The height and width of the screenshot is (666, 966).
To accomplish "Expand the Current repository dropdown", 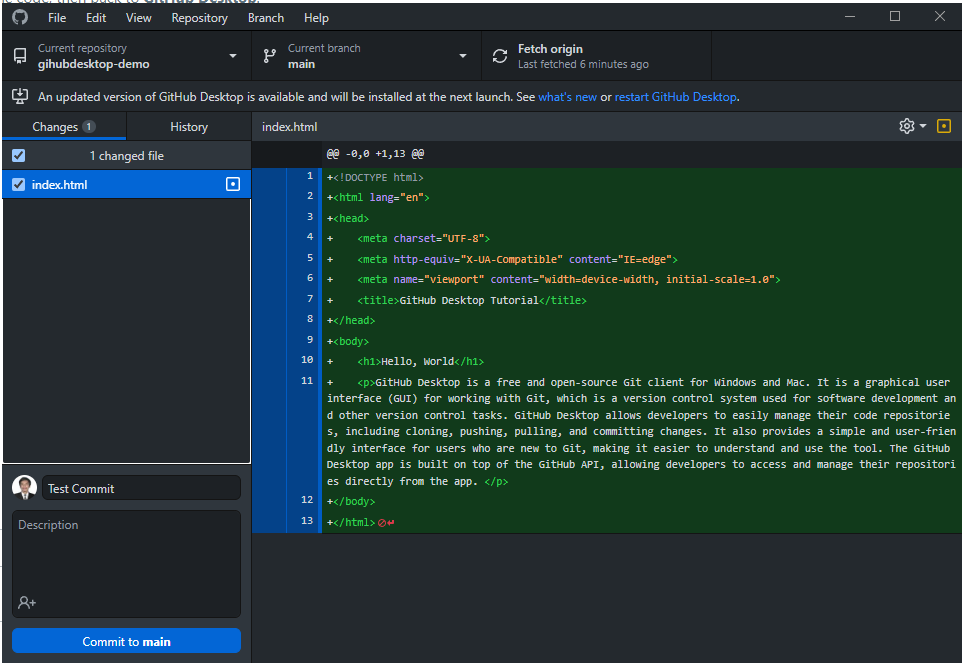I will pyautogui.click(x=233, y=56).
